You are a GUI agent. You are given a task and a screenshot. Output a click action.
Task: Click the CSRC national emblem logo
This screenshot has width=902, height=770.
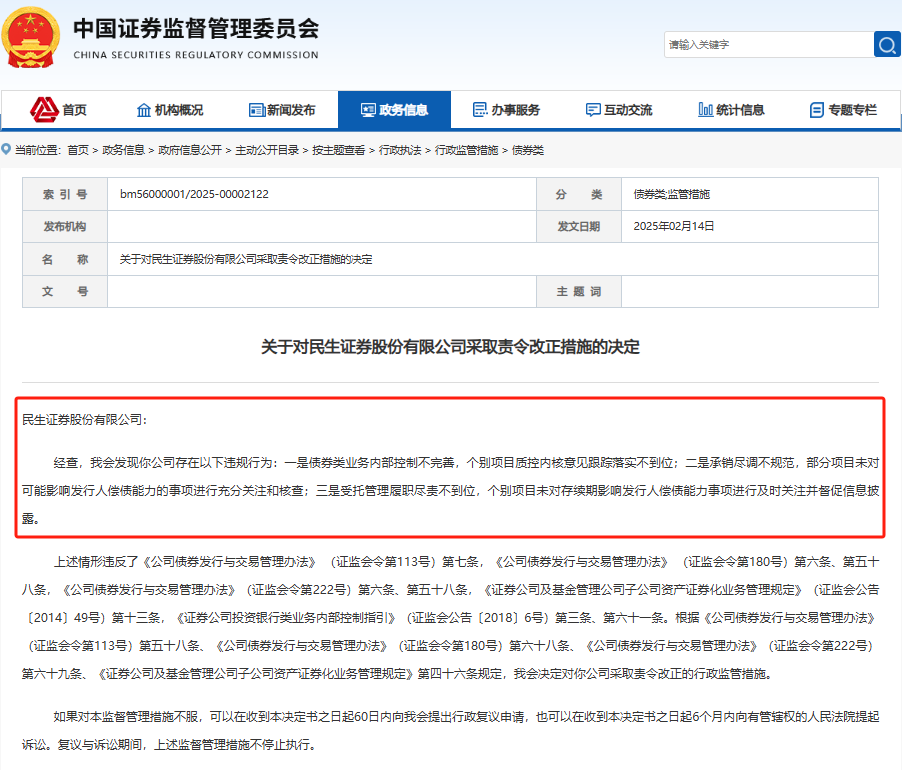[30, 38]
